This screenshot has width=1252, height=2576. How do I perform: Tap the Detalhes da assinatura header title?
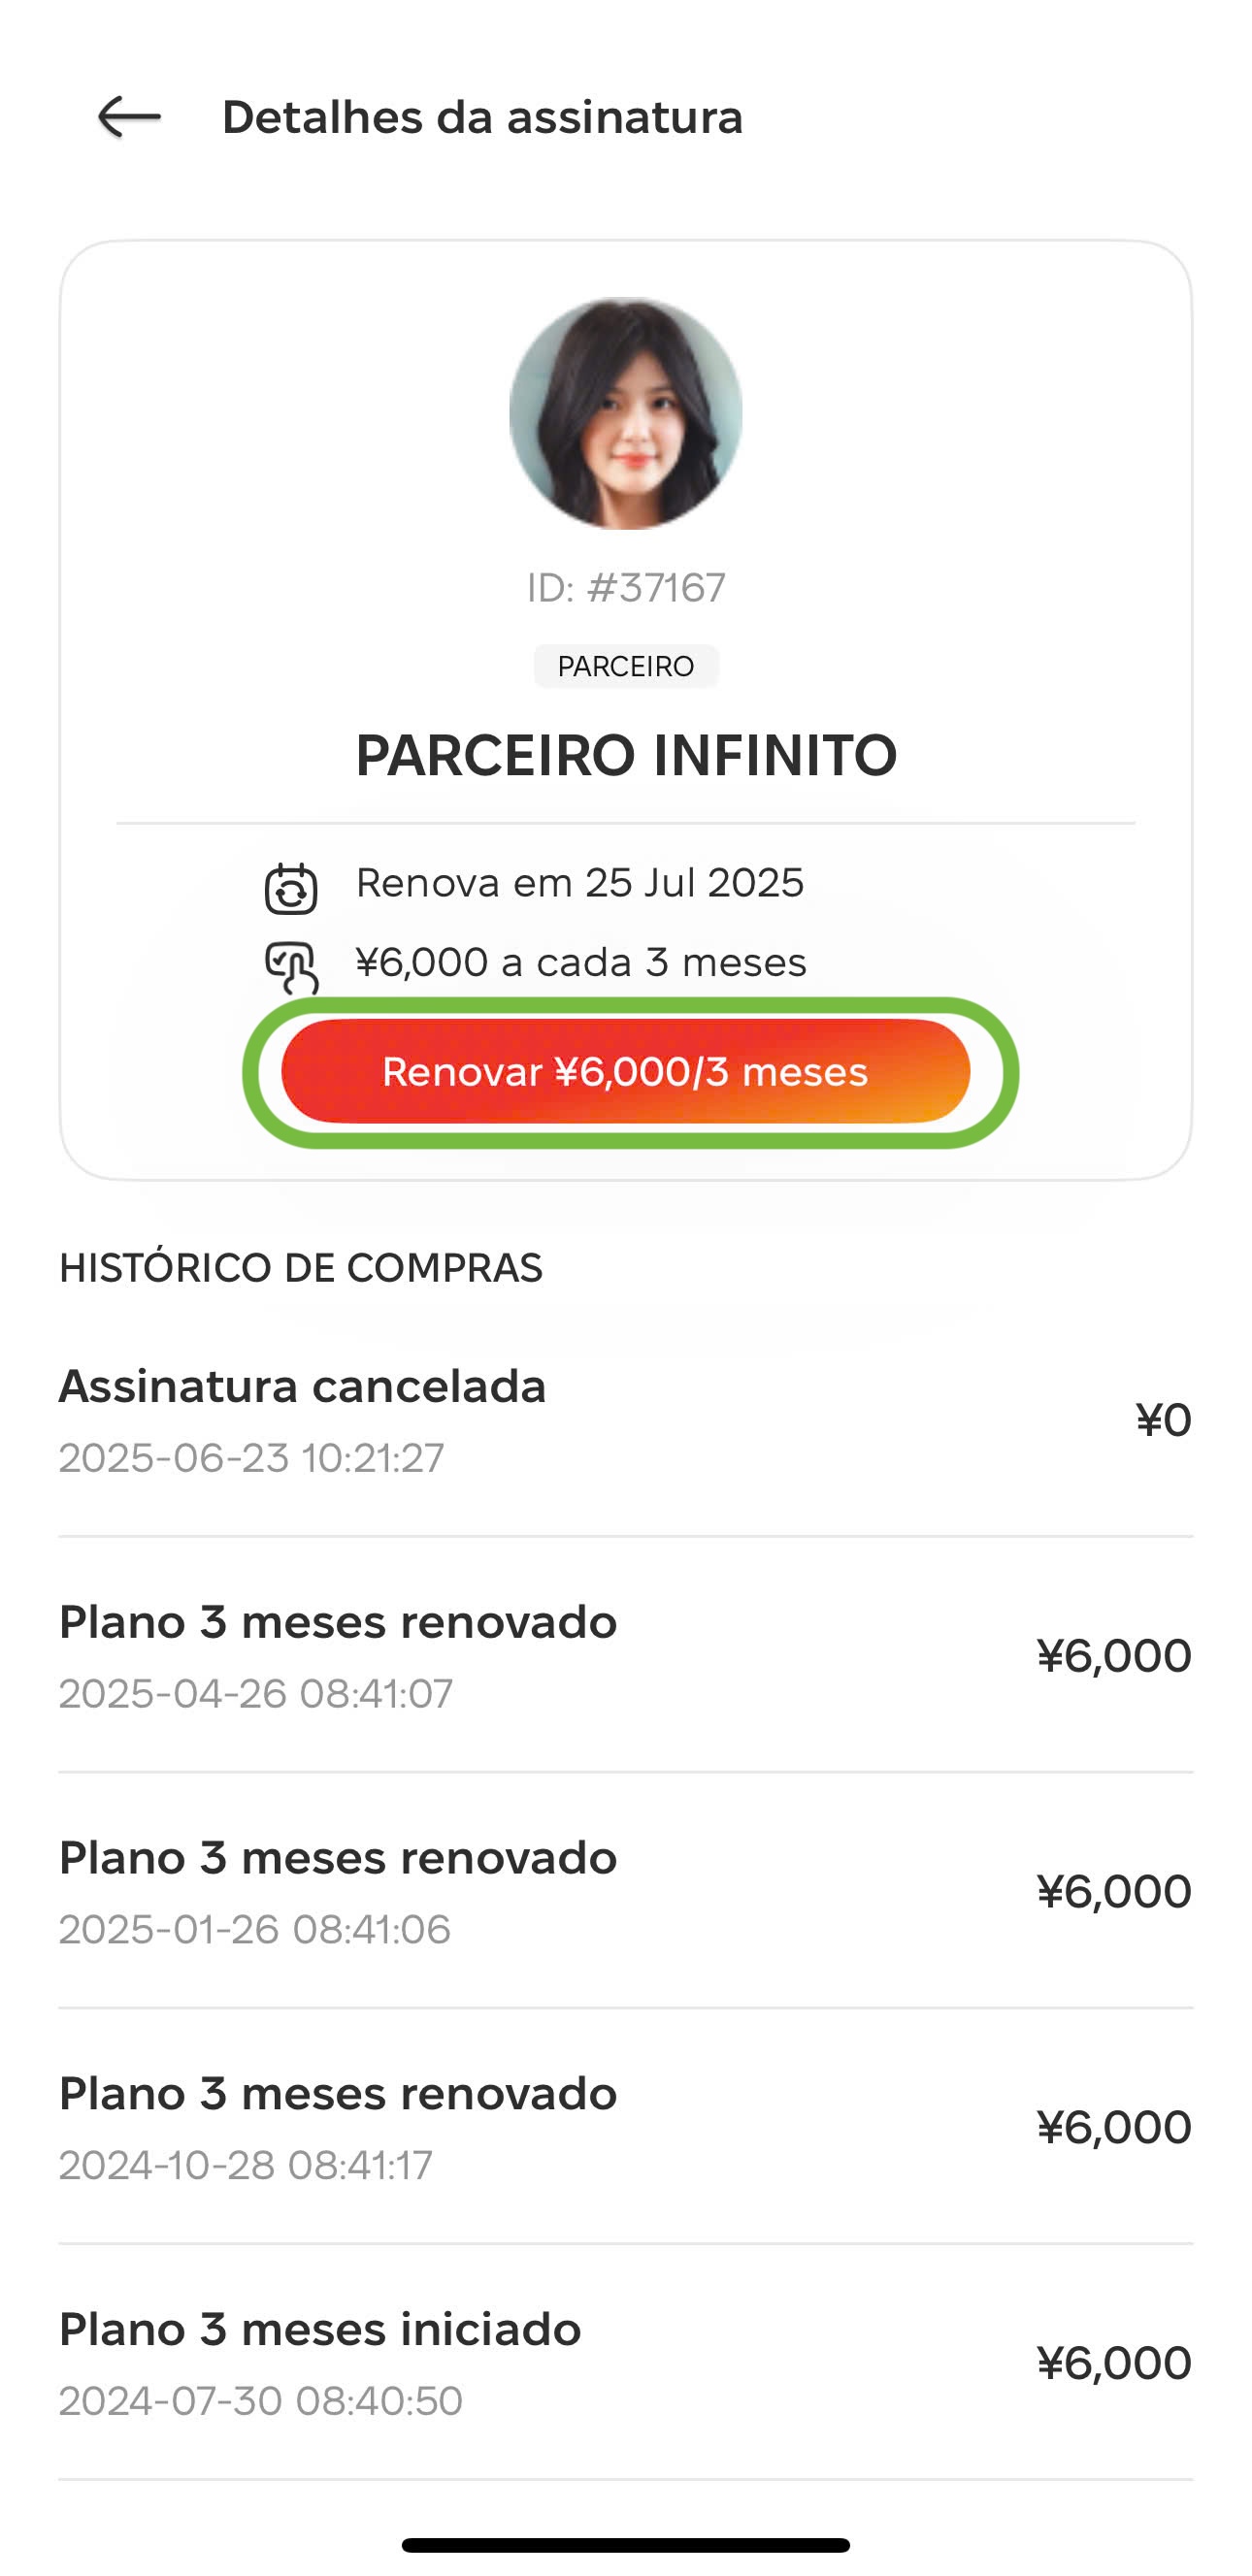482,118
